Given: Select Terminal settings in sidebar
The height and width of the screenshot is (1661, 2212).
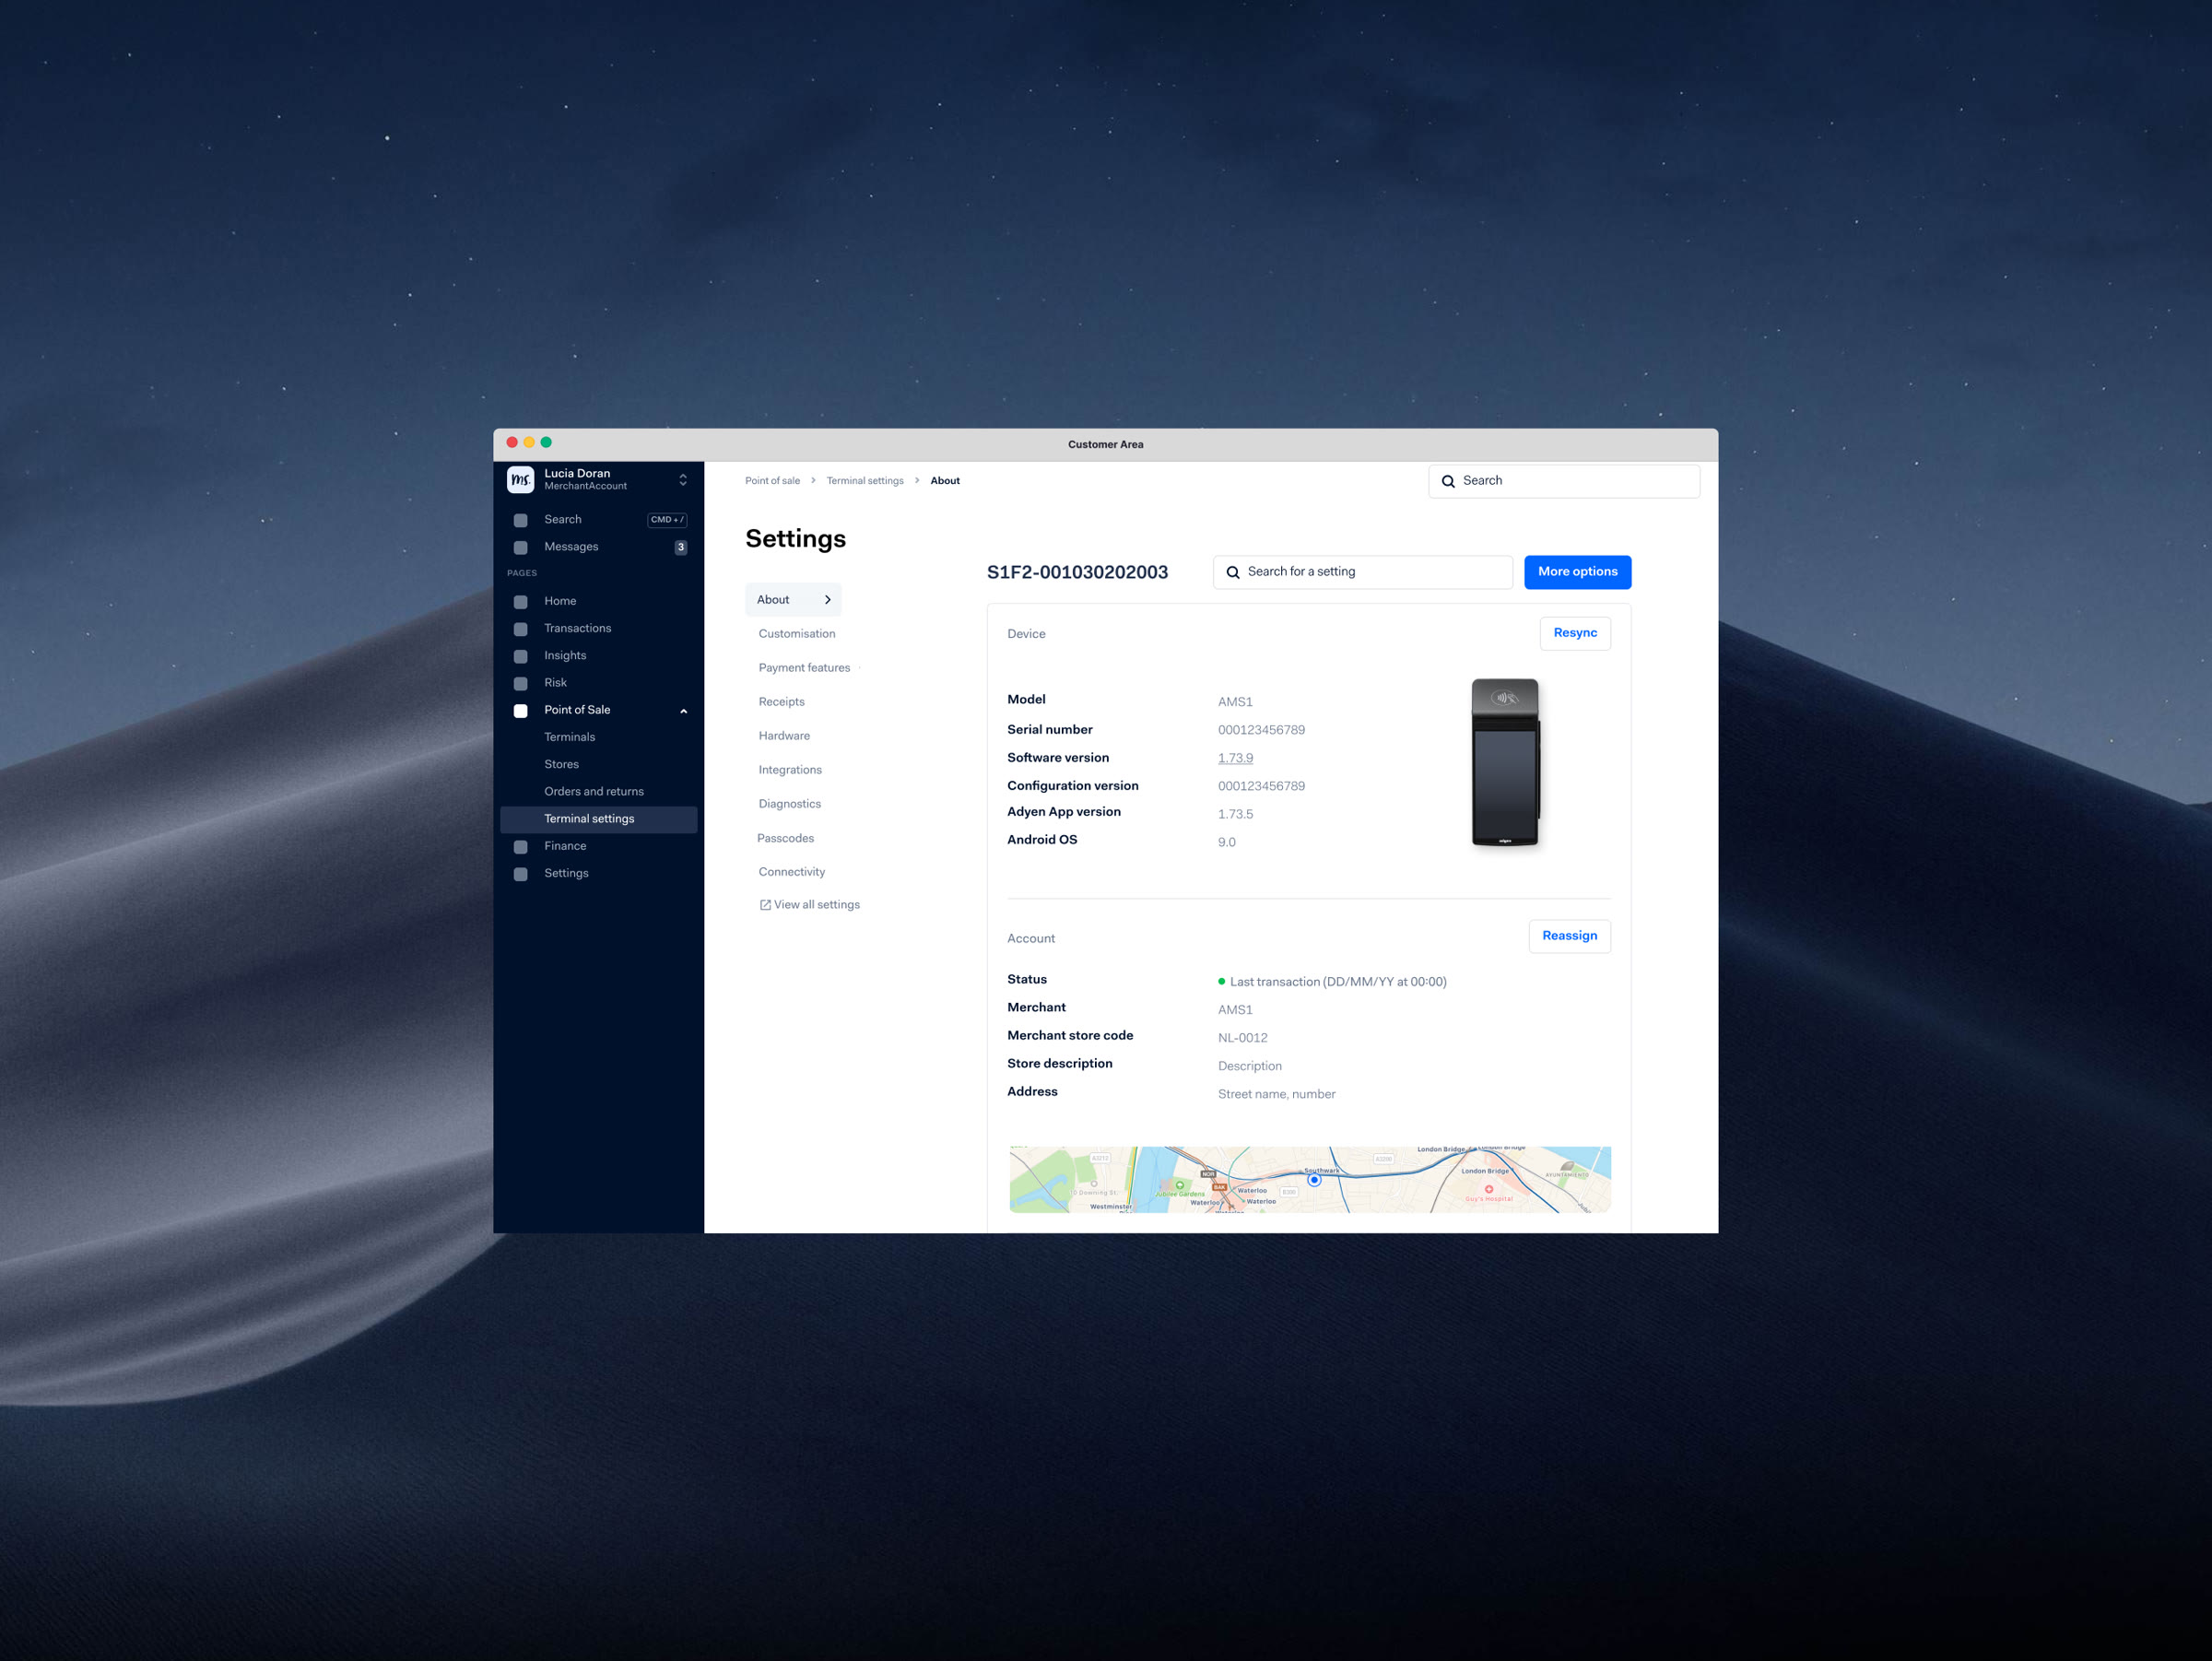Looking at the screenshot, I should coord(599,819).
